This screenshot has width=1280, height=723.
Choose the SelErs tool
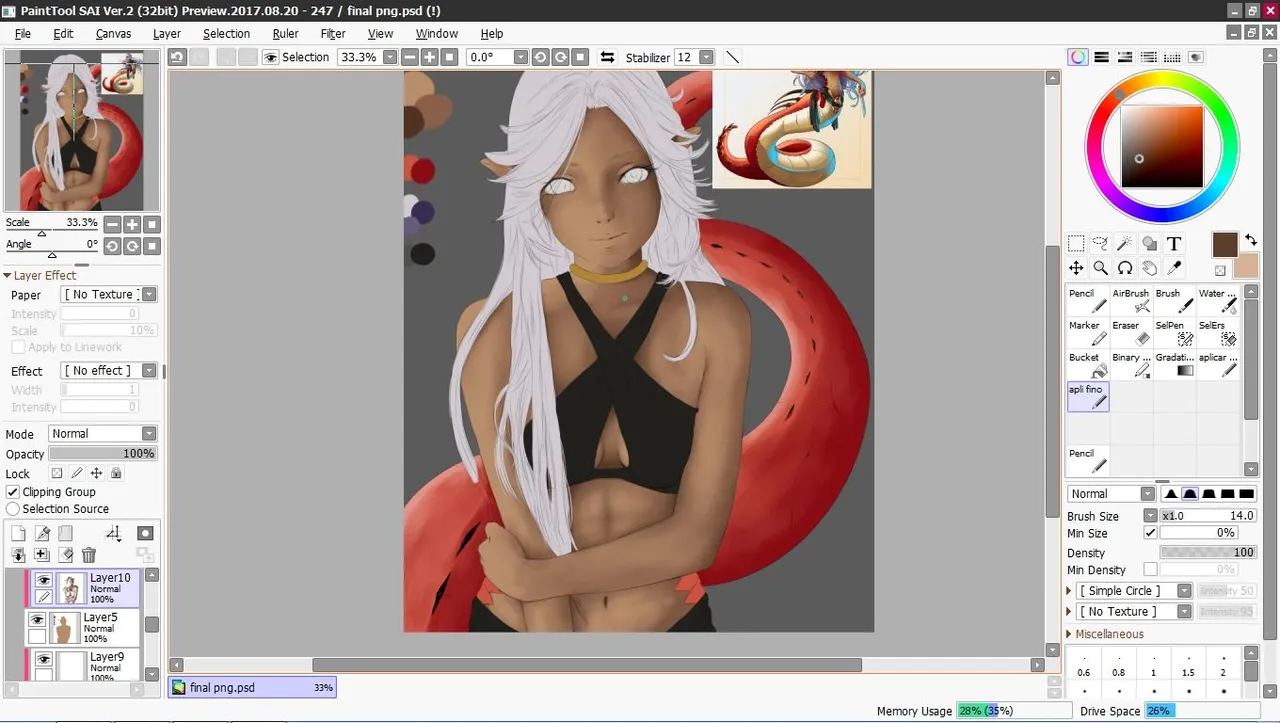1218,333
